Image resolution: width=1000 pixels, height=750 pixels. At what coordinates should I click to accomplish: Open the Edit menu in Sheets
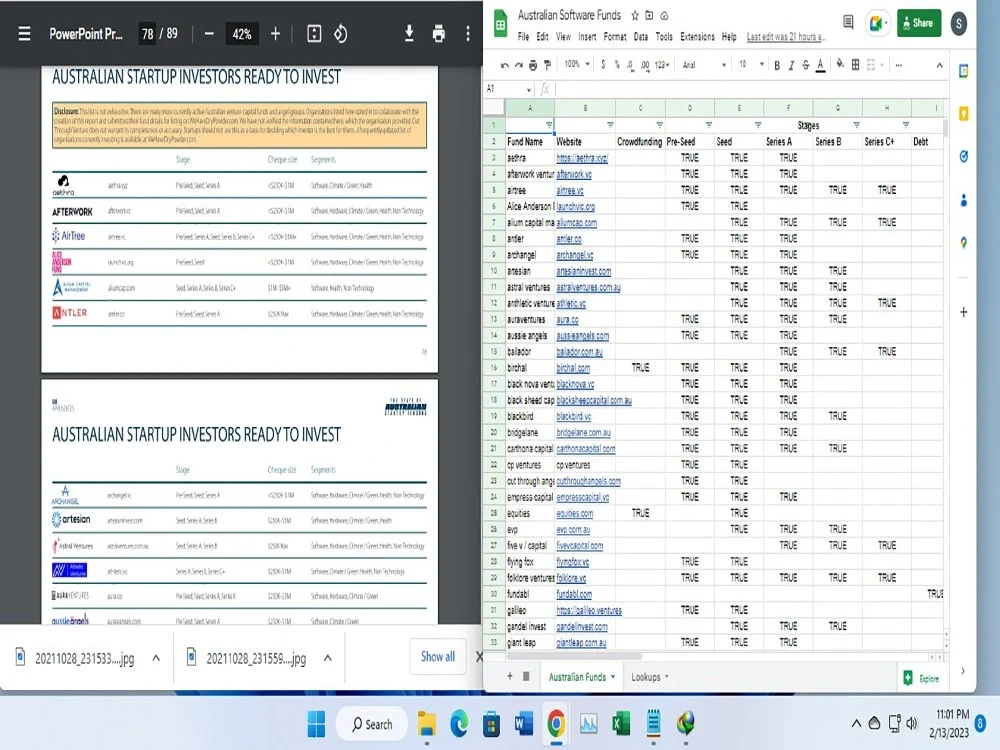(542, 37)
